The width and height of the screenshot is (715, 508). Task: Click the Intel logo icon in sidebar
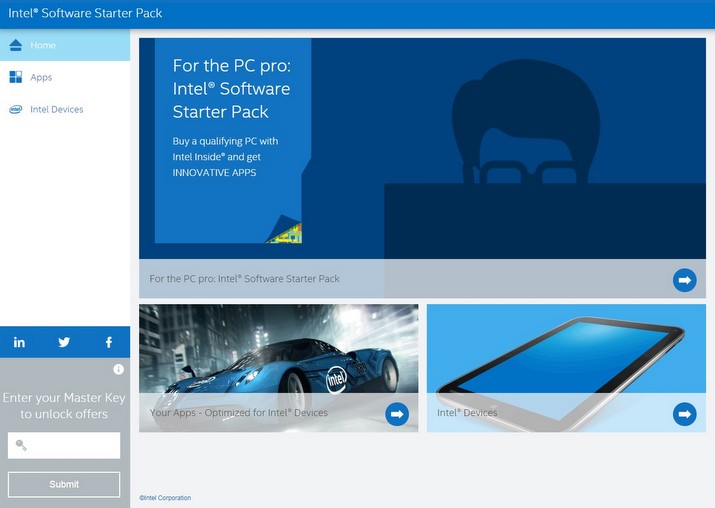[16, 110]
